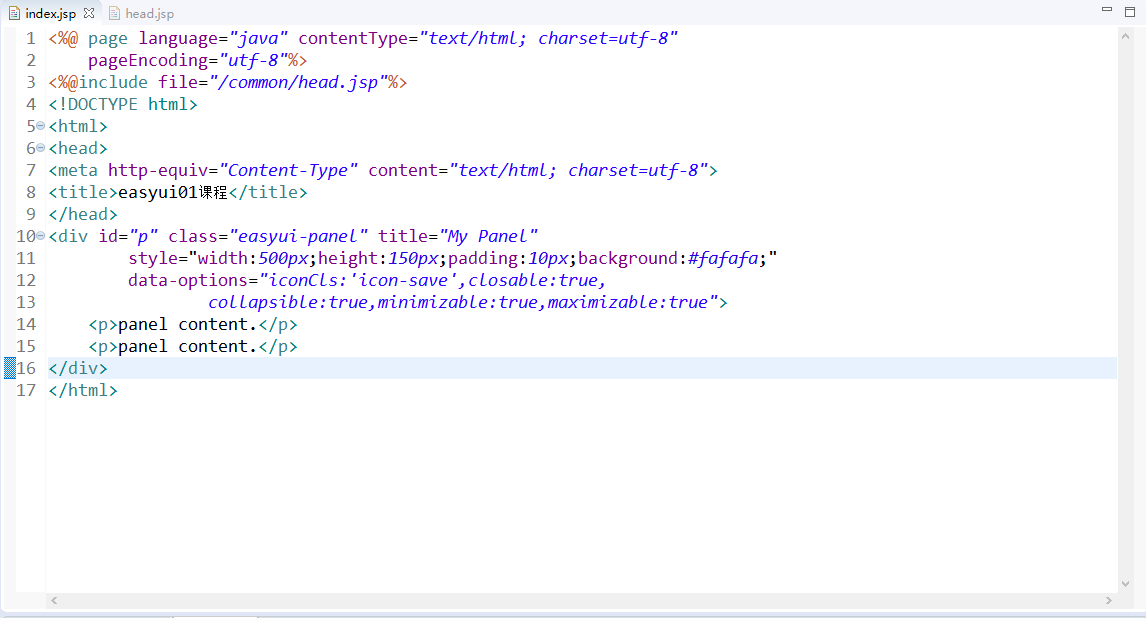Click the opening <html> tag
This screenshot has height=618, width=1146.
point(78,126)
